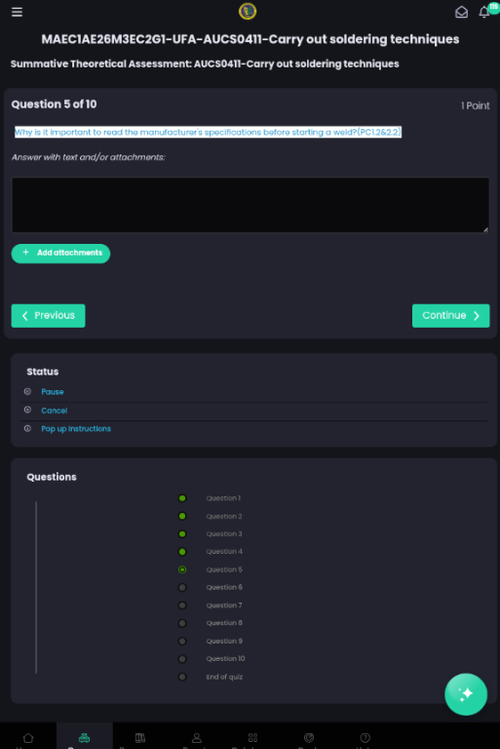Click 'Answer with text and/or attachments' label
The height and width of the screenshot is (749, 500).
pyautogui.click(x=88, y=157)
